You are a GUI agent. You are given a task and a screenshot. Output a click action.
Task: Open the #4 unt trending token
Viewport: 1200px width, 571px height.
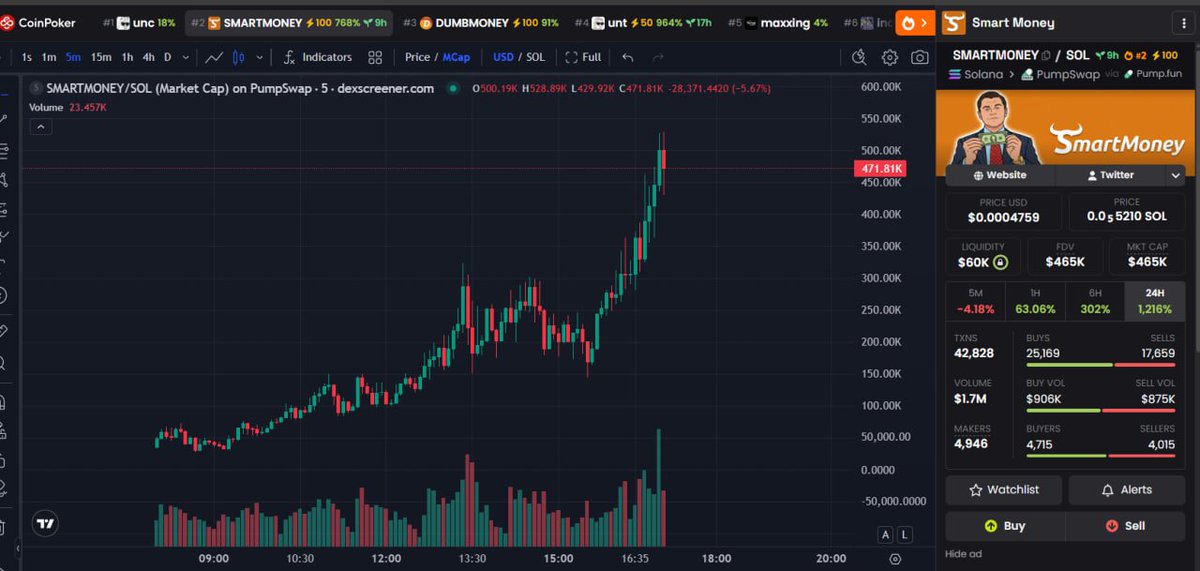(643, 22)
